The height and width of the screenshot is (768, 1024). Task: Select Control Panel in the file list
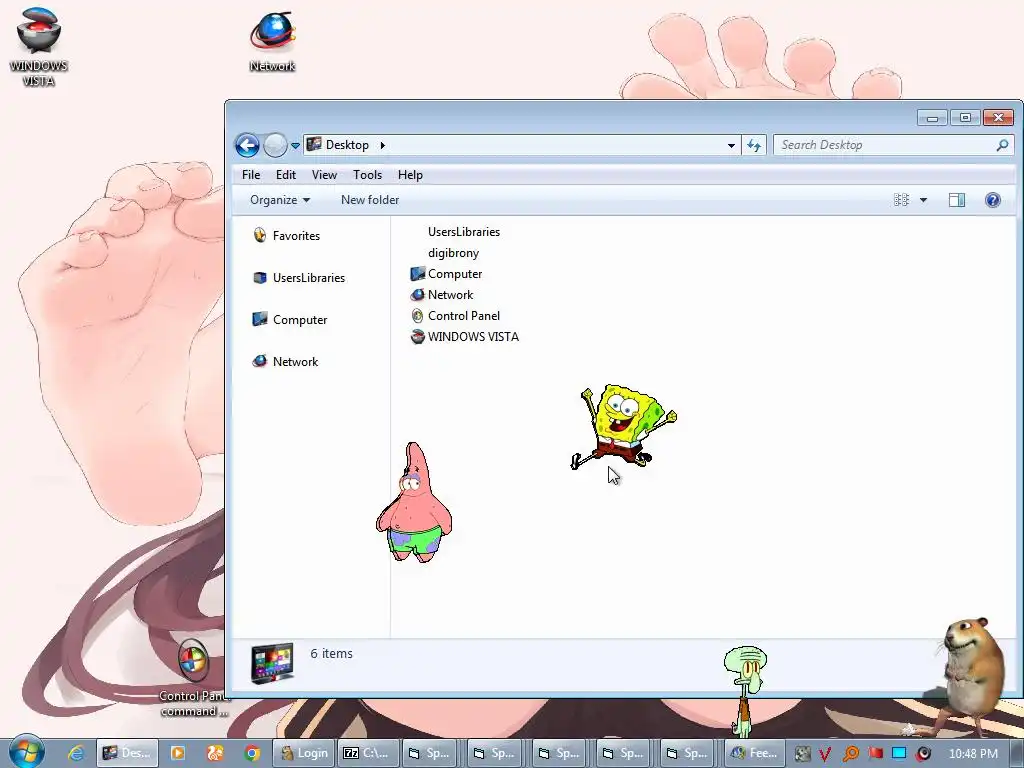point(464,315)
